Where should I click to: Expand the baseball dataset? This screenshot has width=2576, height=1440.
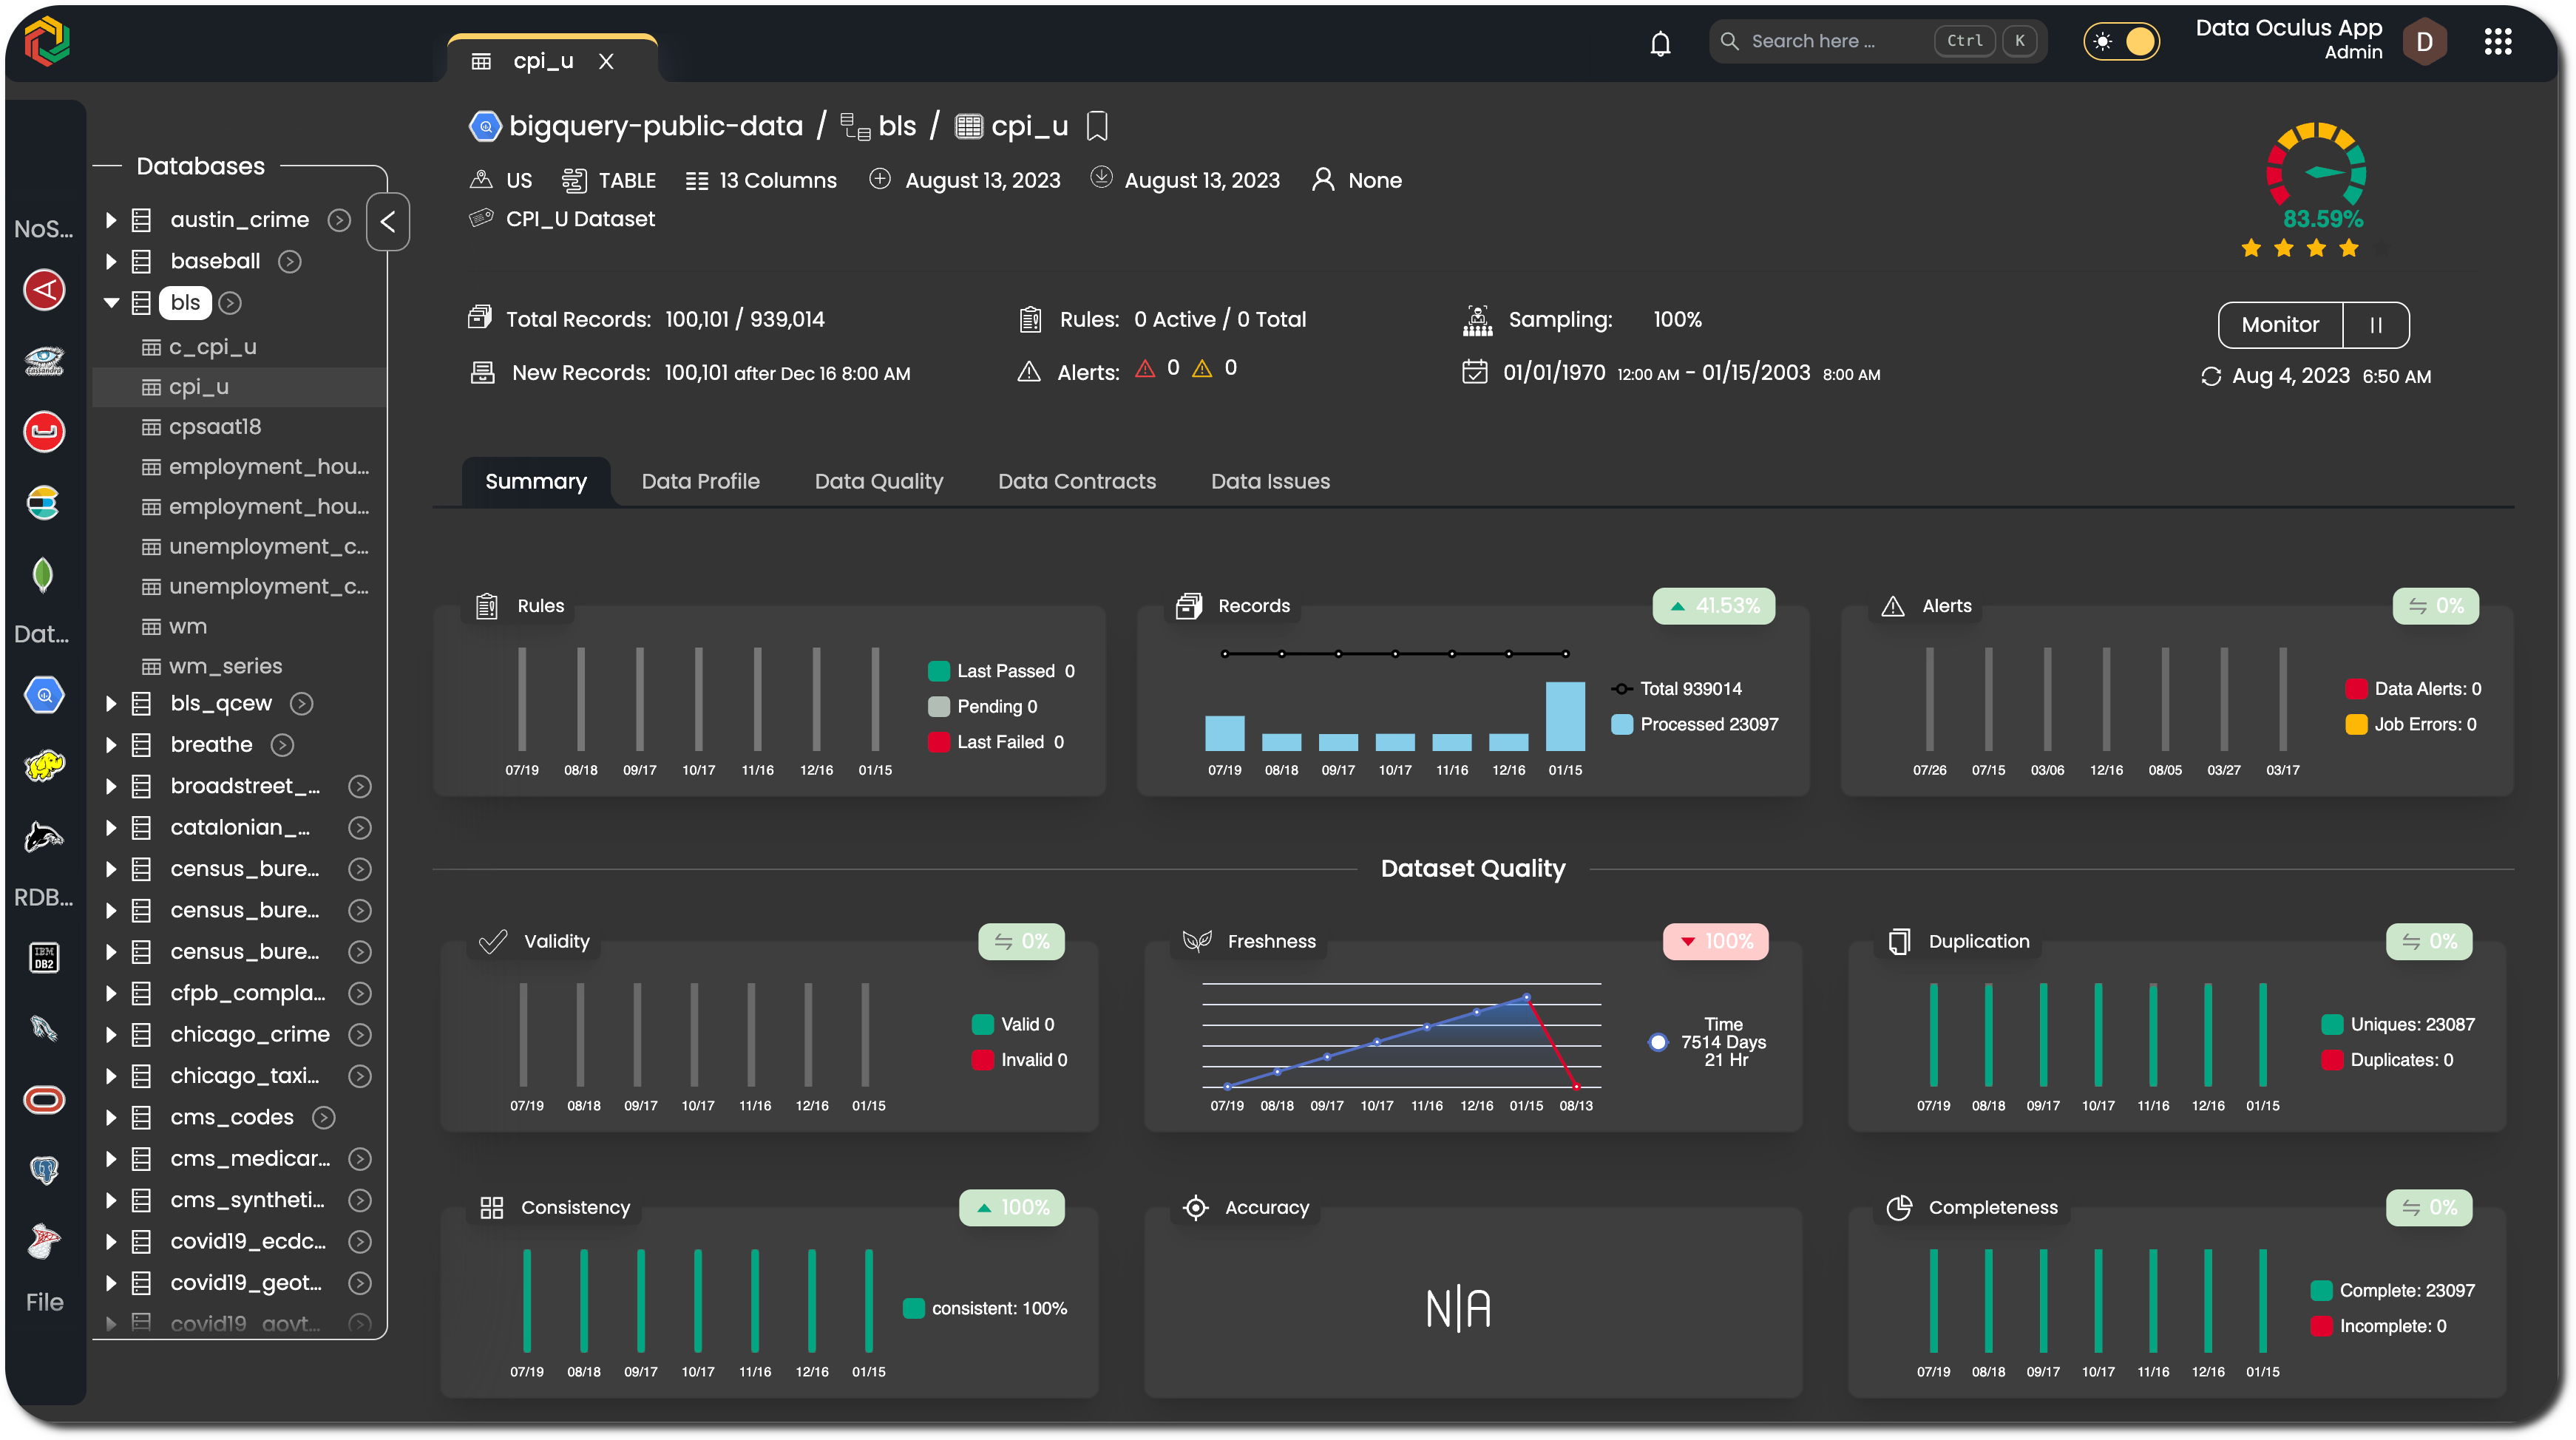pyautogui.click(x=111, y=262)
